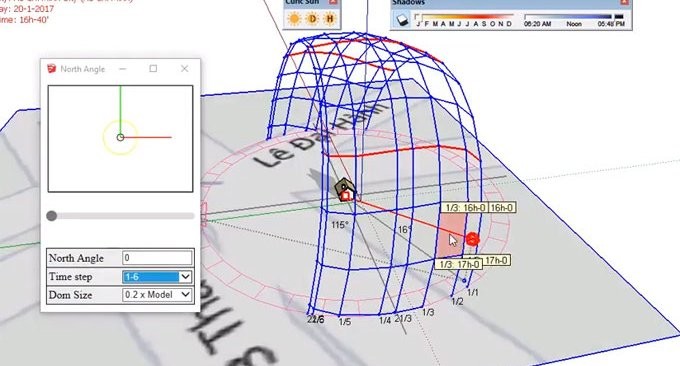The width and height of the screenshot is (680, 366).
Task: Click the sun icon labeled D
Action: (x=312, y=19)
